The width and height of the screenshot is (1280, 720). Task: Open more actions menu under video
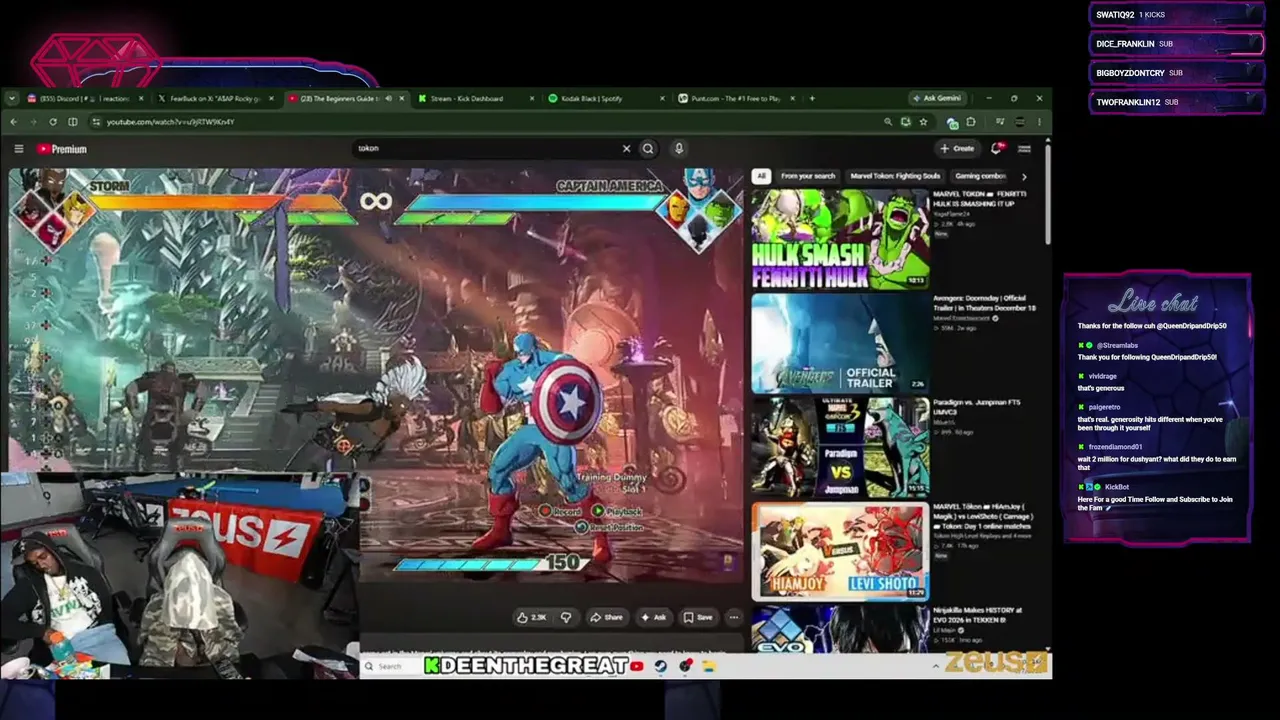pyautogui.click(x=733, y=617)
